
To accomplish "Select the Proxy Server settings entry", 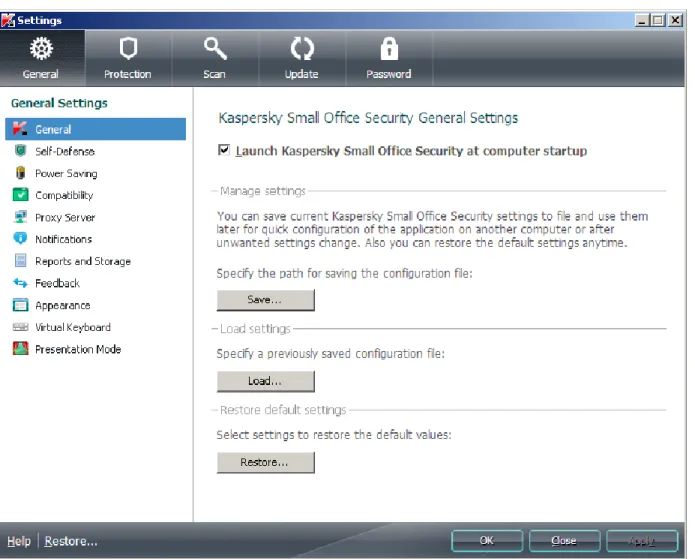I will pyautogui.click(x=95, y=217).
